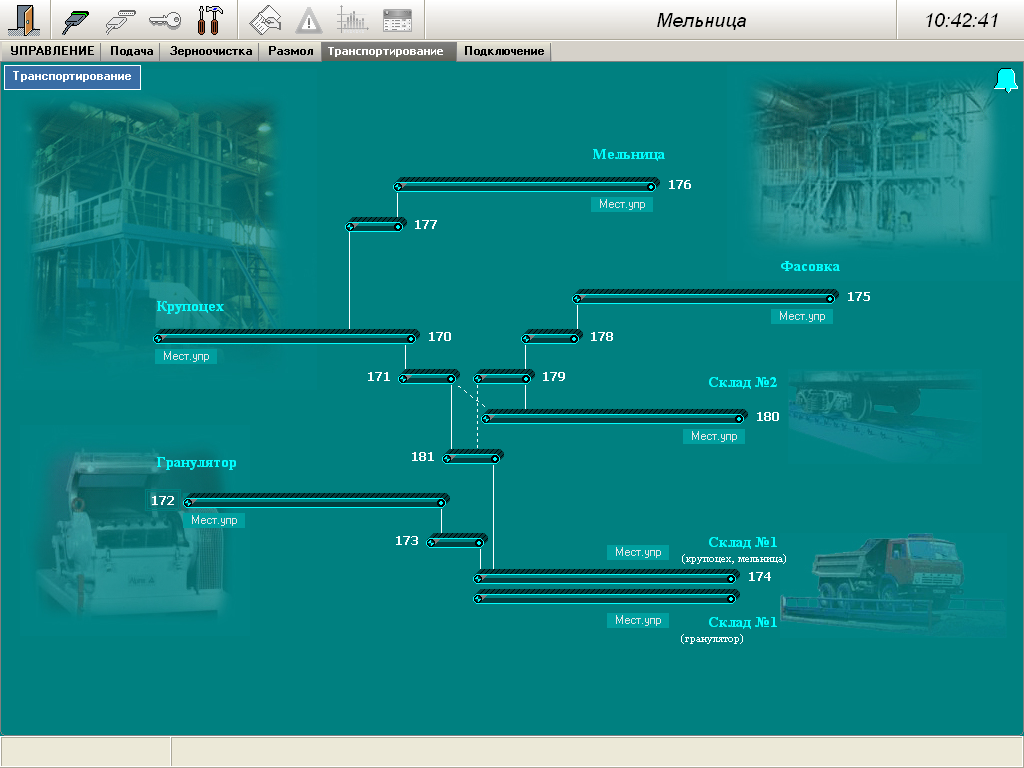1024x768 pixels.
Task: Select the Размол tab
Action: [290, 51]
